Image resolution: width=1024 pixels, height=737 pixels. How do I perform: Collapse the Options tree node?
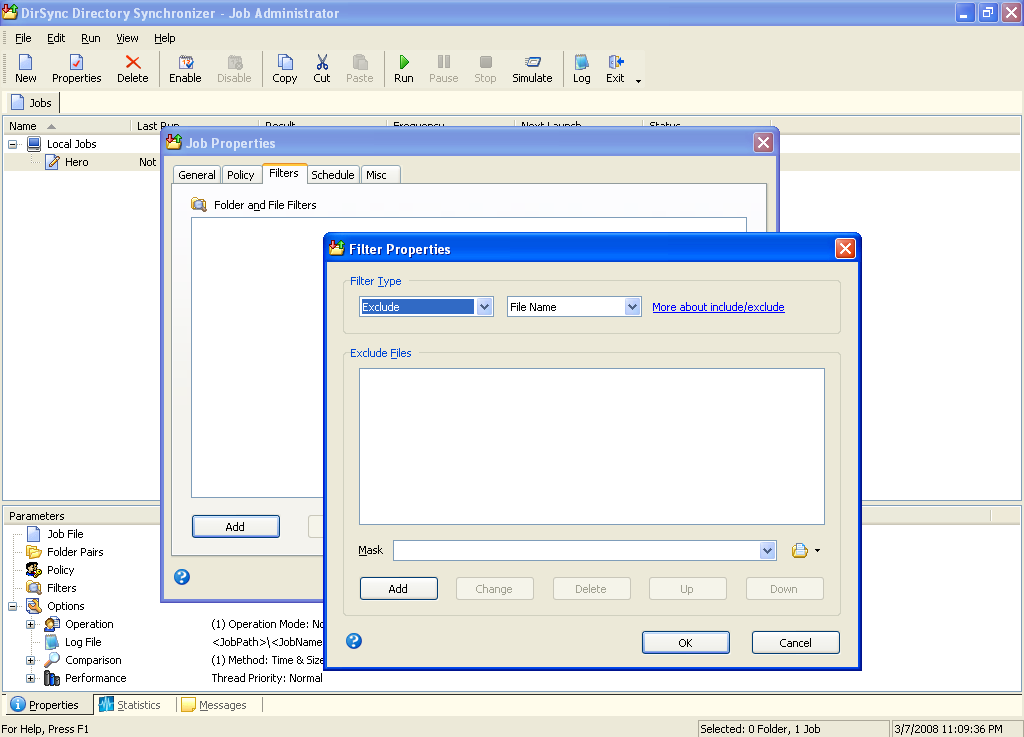tap(12, 606)
